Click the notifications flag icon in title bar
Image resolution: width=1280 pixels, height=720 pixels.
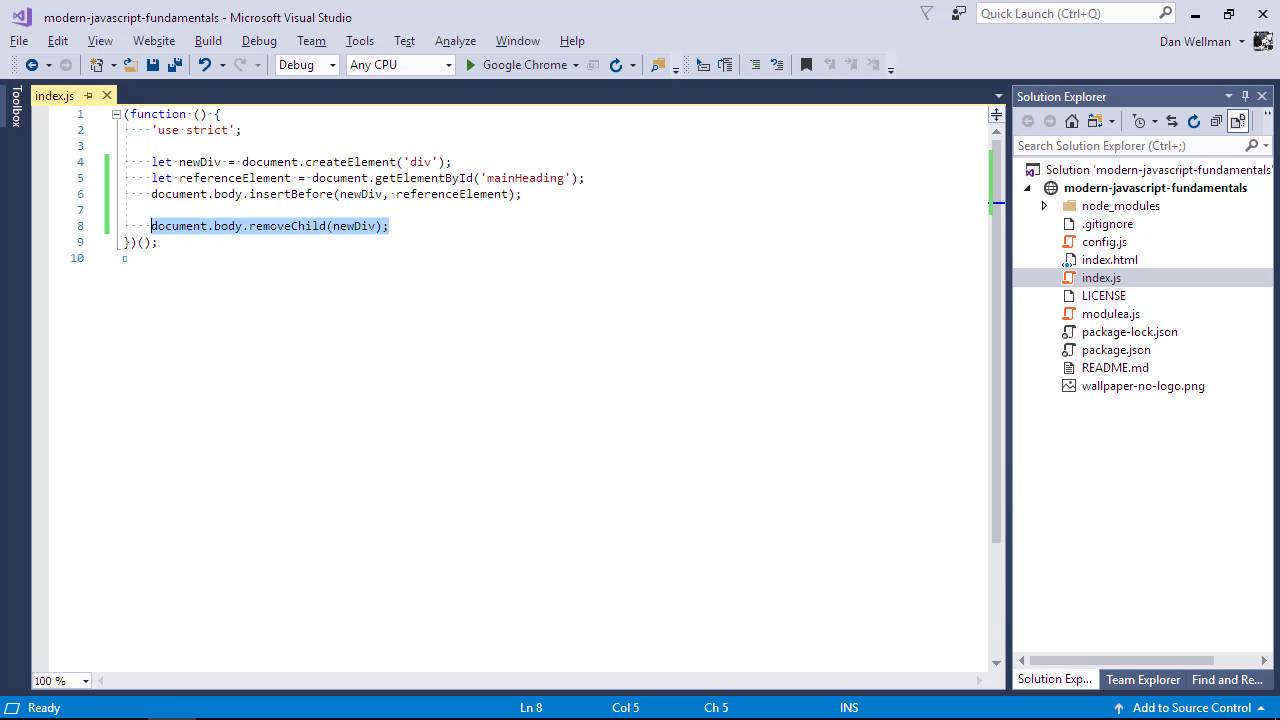coord(927,14)
